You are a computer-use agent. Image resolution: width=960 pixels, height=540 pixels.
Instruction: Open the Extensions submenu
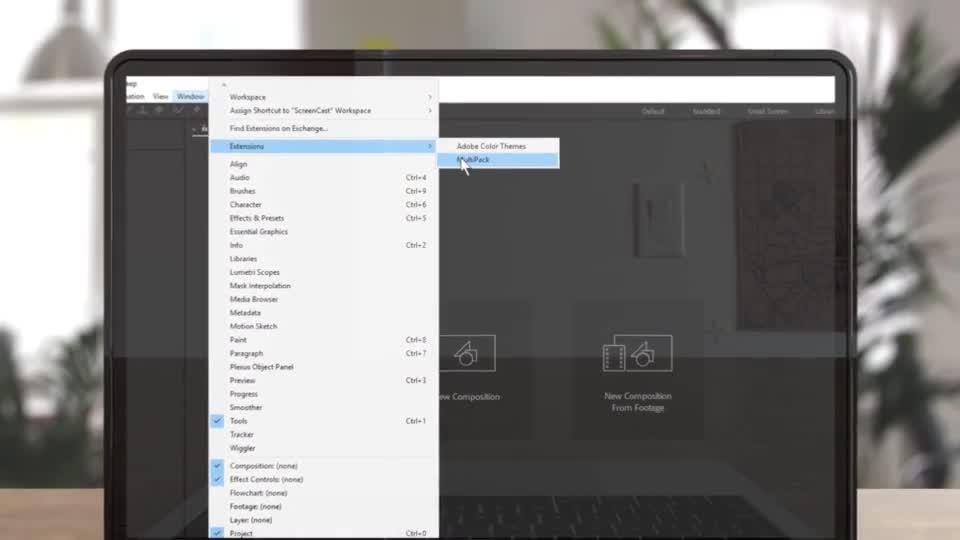[247, 146]
